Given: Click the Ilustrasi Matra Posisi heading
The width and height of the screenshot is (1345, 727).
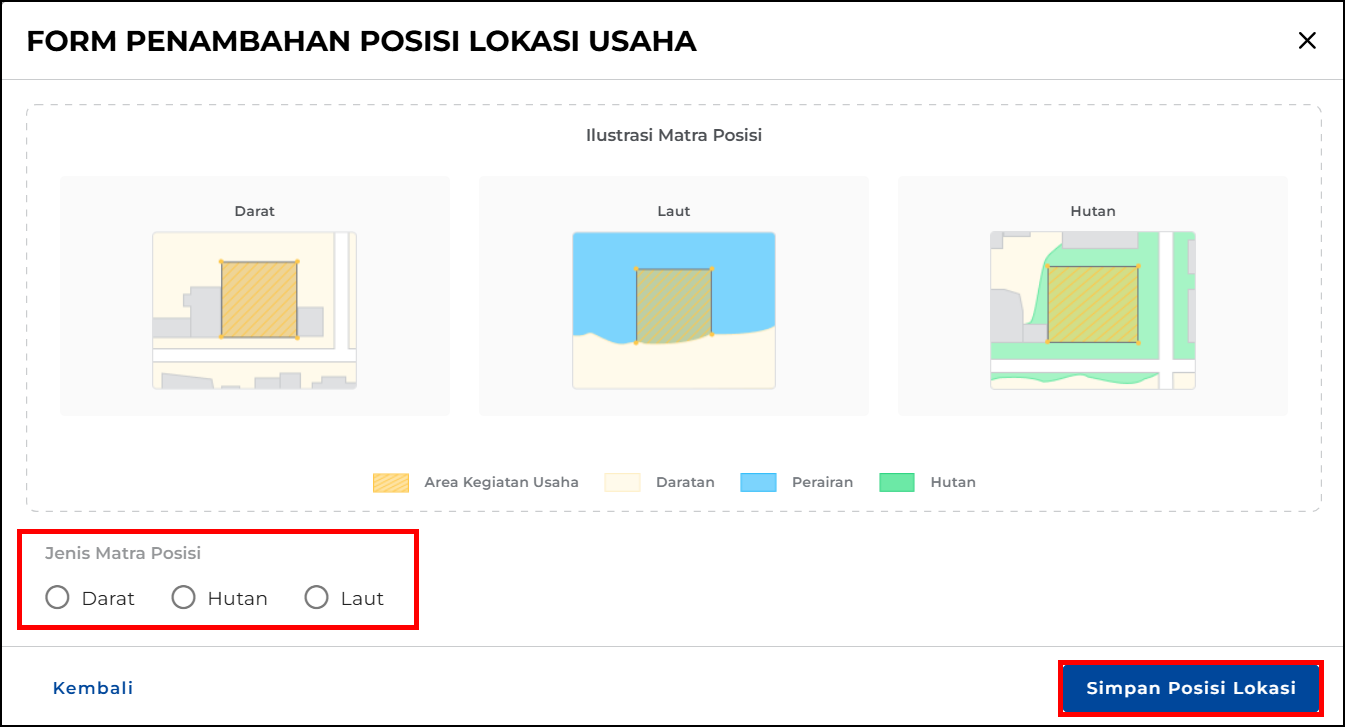Looking at the screenshot, I should [x=673, y=135].
